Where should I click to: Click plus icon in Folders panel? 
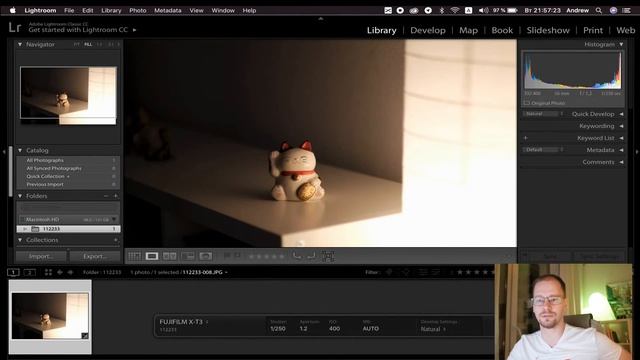tap(116, 196)
